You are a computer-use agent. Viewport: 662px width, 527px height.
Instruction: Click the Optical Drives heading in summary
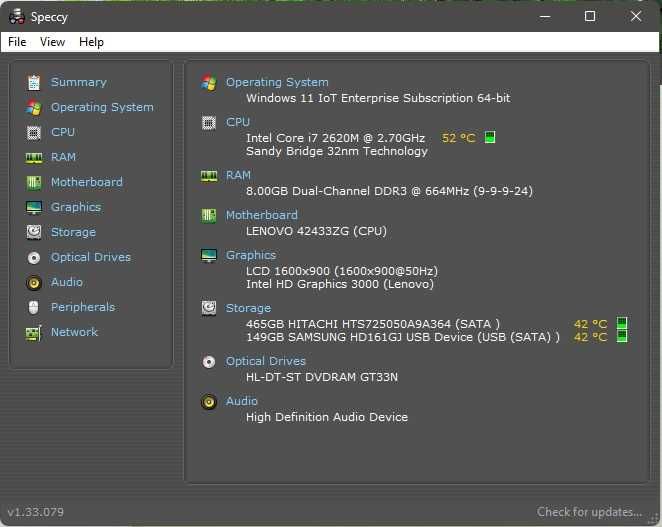[x=266, y=361]
